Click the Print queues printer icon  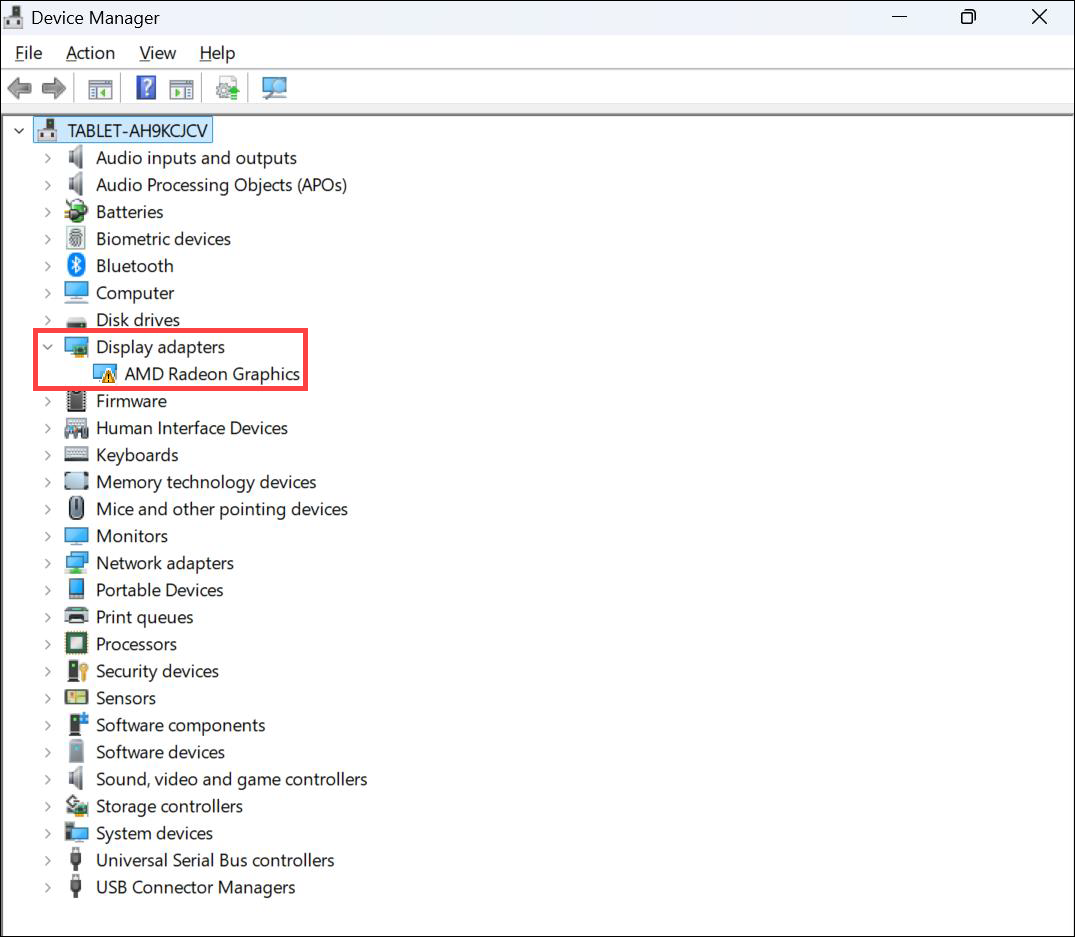76,616
